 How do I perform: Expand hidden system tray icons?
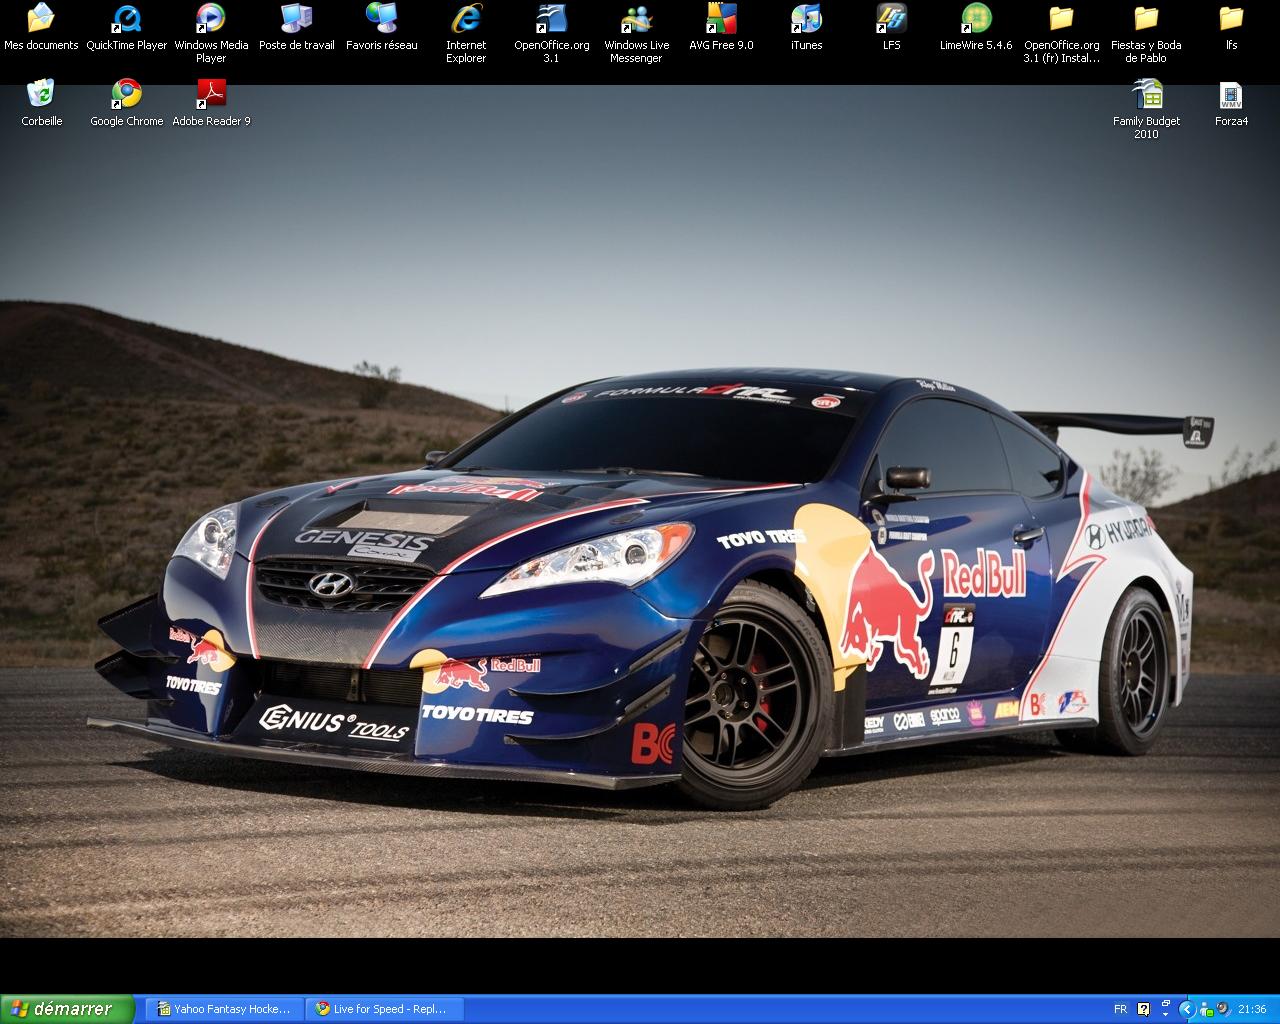click(x=1188, y=1009)
